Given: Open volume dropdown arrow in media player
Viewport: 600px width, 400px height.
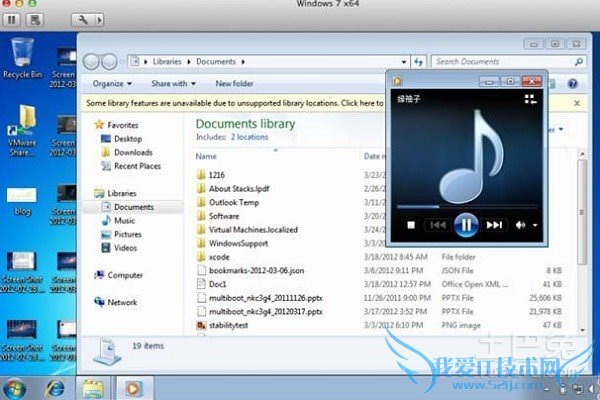Looking at the screenshot, I should click(535, 225).
